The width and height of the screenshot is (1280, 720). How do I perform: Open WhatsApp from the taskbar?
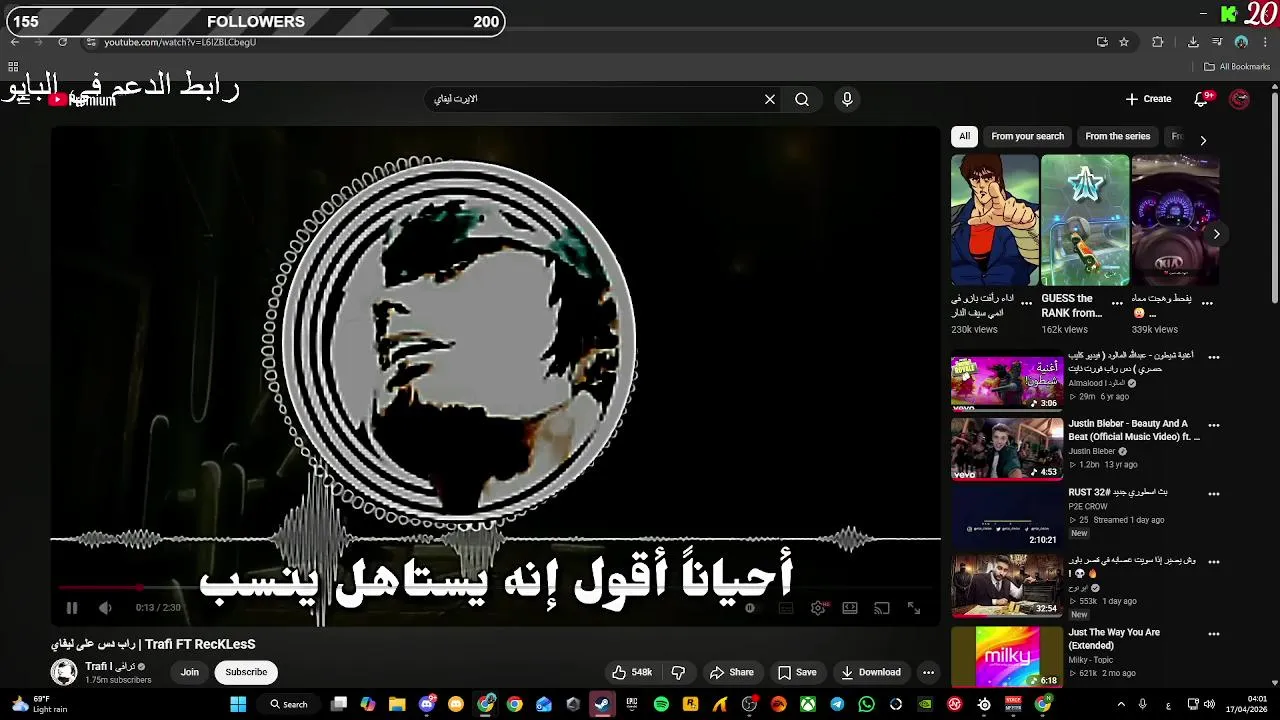pos(866,704)
